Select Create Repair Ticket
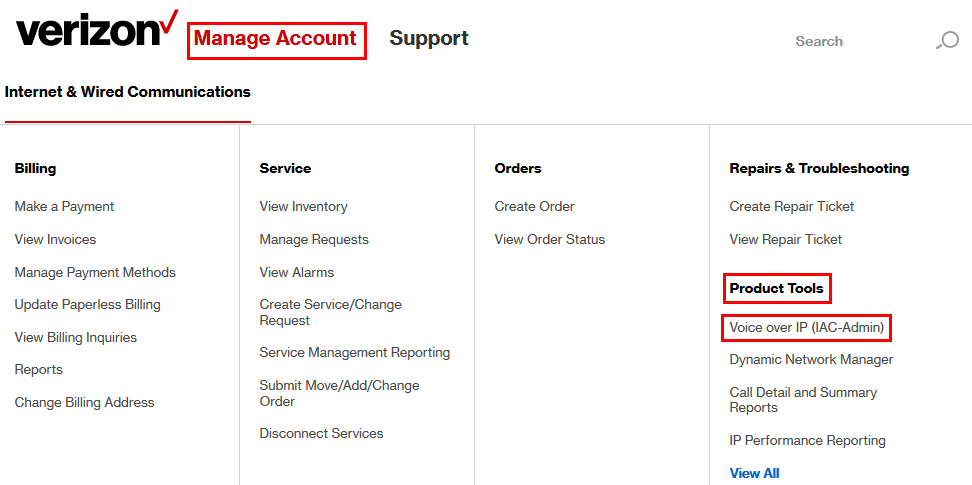 click(x=792, y=207)
